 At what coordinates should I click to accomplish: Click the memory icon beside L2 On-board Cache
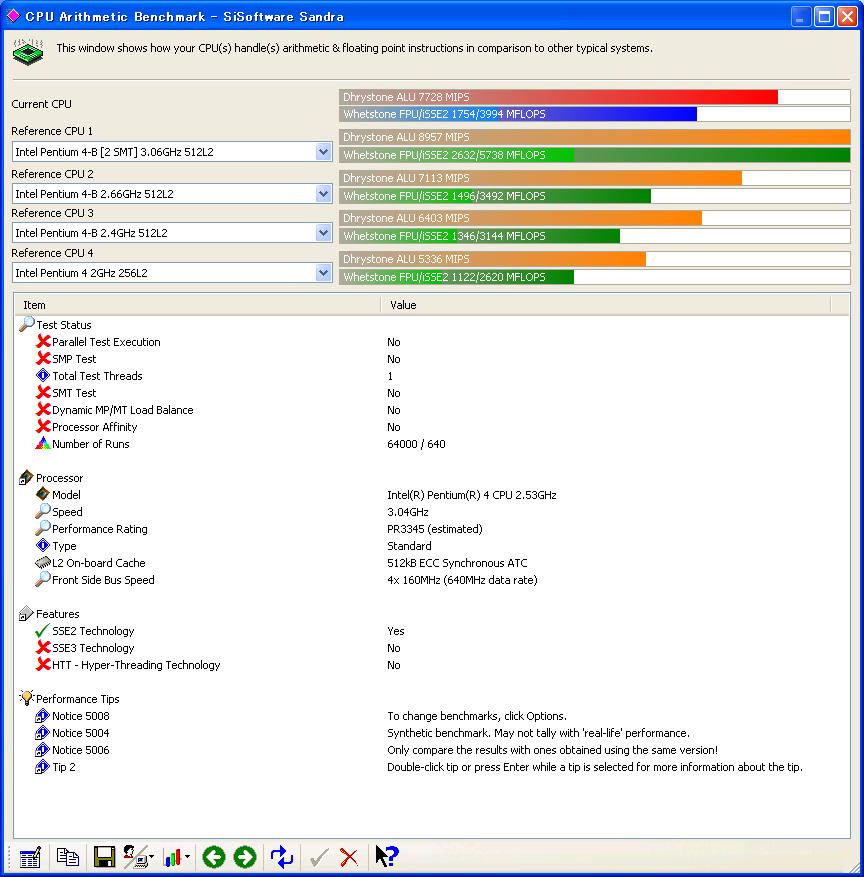click(43, 562)
